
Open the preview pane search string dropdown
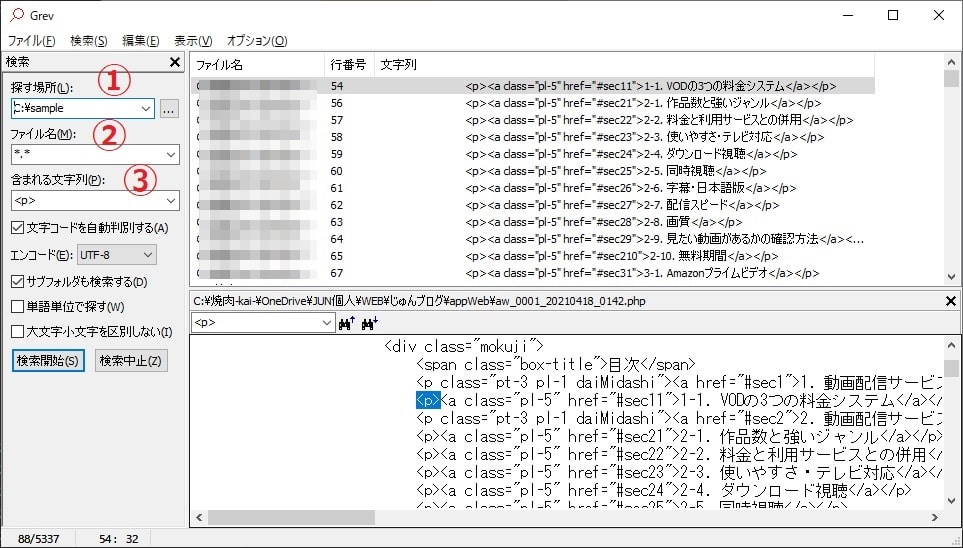(327, 323)
